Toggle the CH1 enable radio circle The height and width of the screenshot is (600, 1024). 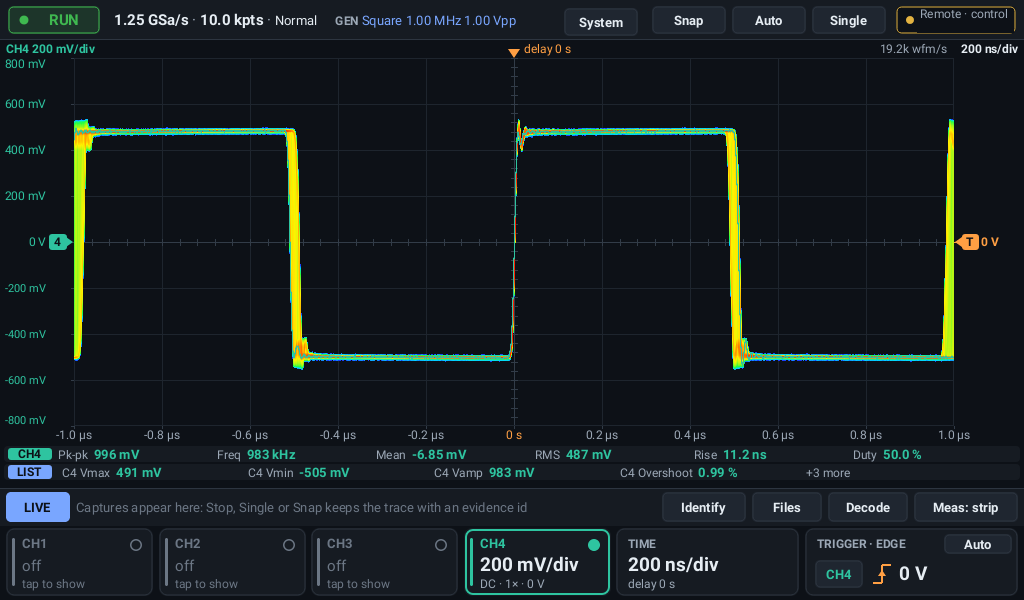click(136, 545)
